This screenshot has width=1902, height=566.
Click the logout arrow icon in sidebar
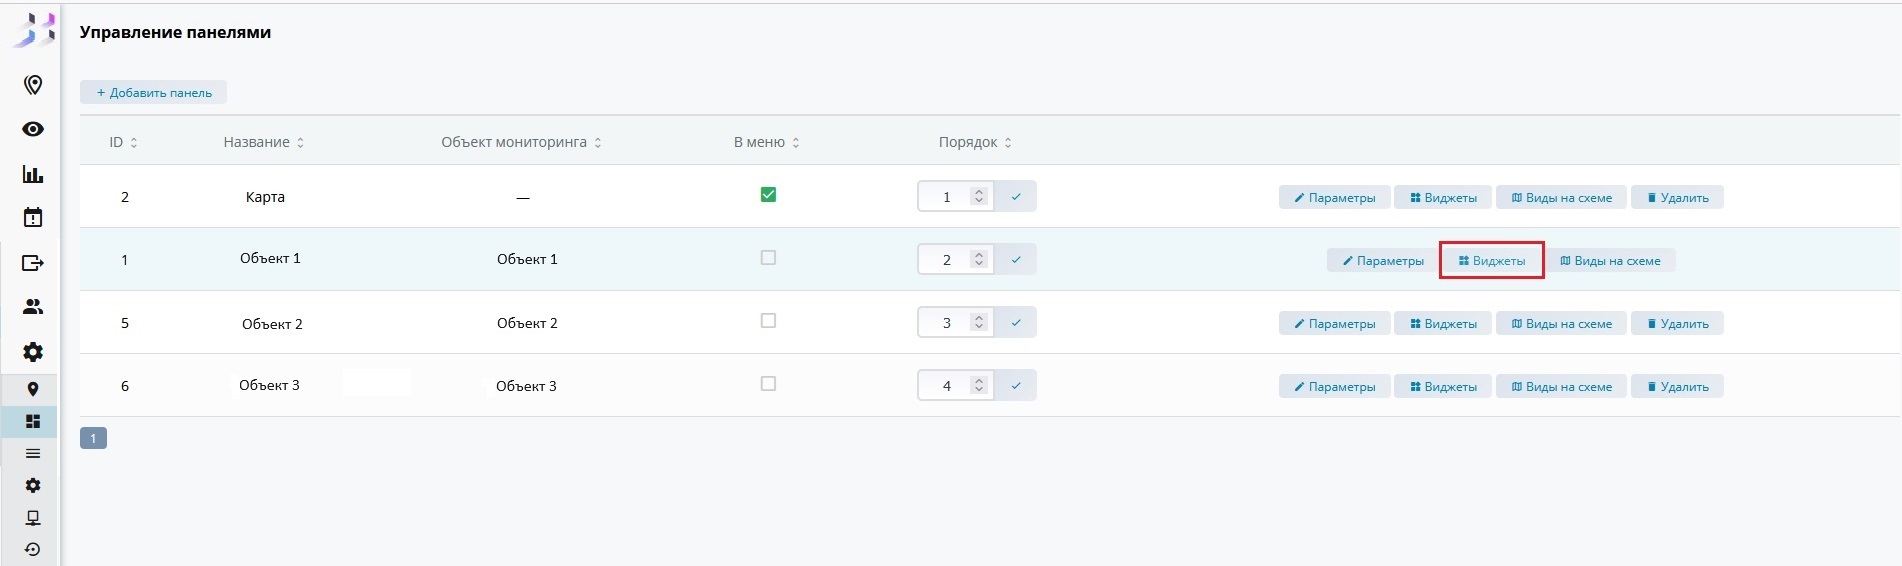click(33, 263)
